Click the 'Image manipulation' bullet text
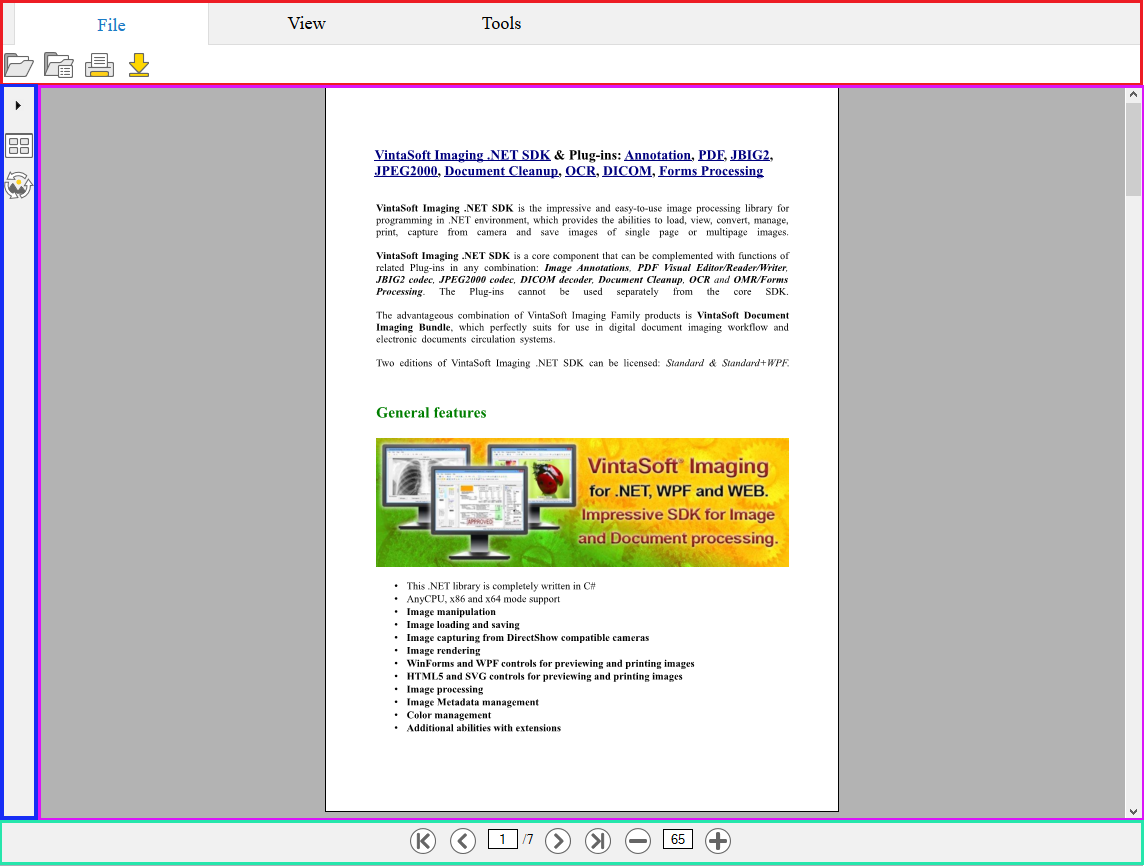The width and height of the screenshot is (1144, 866). pos(451,612)
